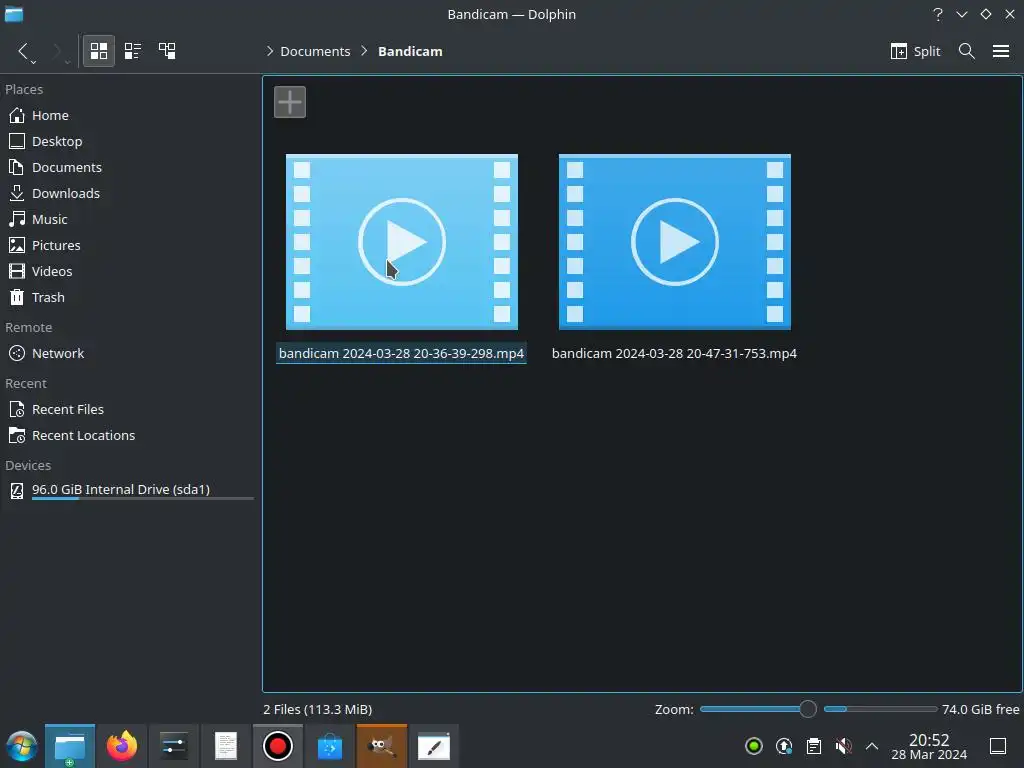Select the 20-47-31-753 video thumbnail
Image resolution: width=1024 pixels, height=768 pixels.
click(x=675, y=242)
